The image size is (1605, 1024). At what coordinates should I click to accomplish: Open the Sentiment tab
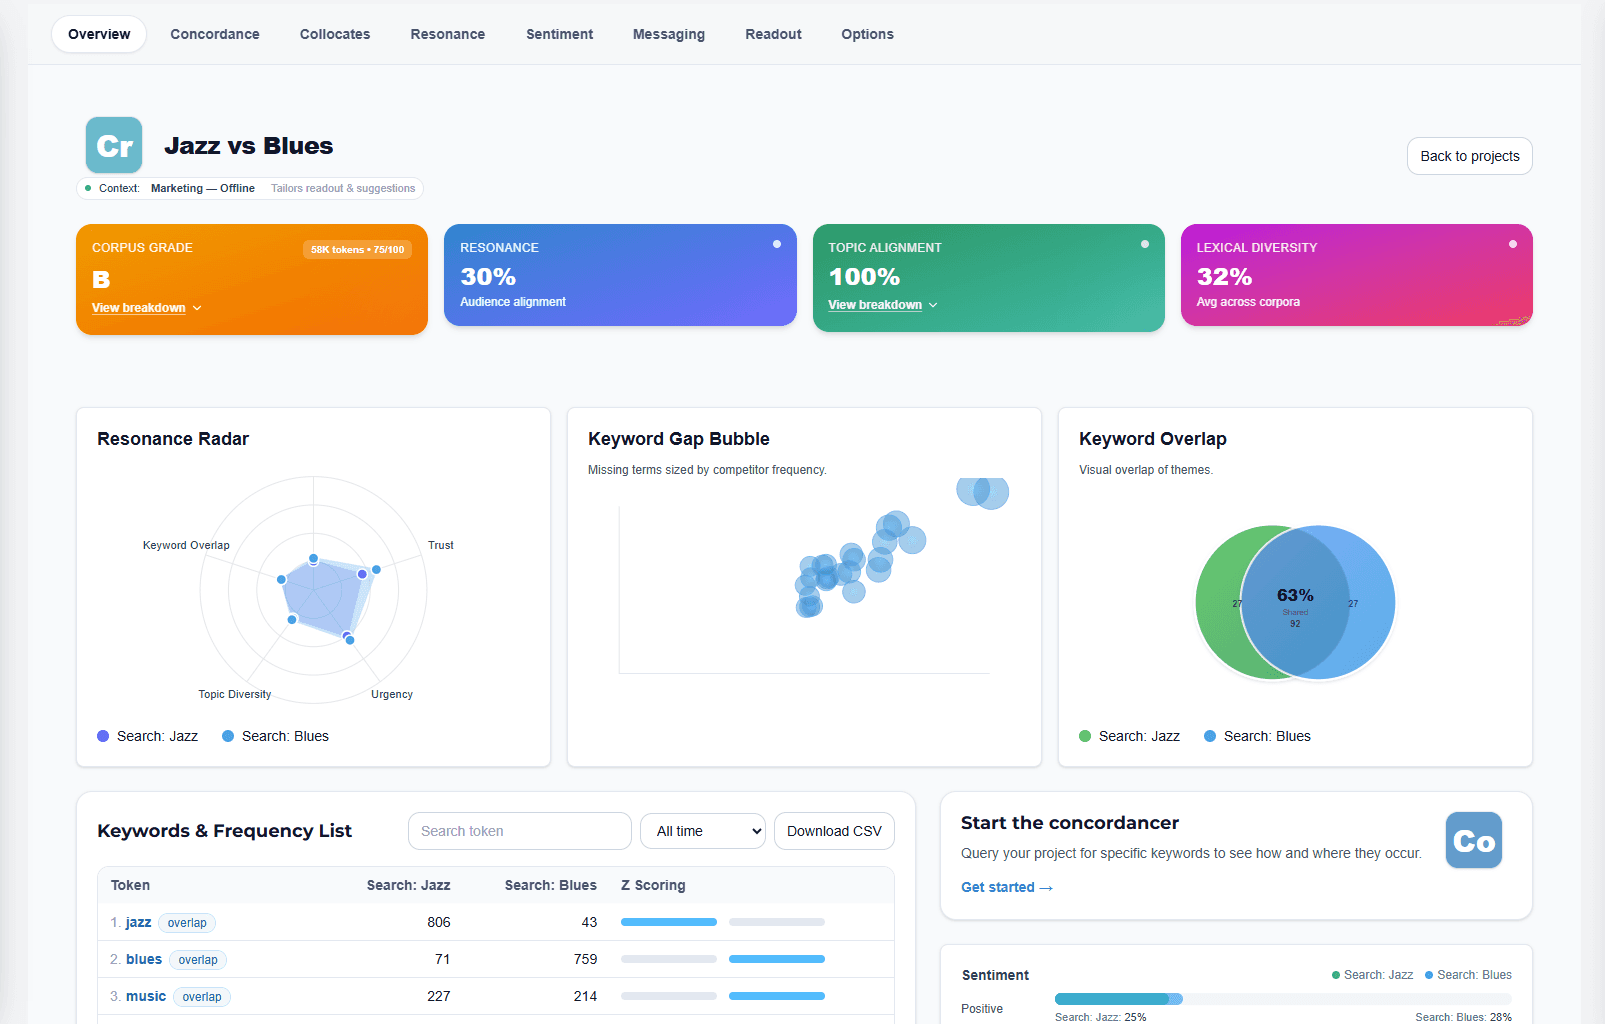click(x=559, y=34)
